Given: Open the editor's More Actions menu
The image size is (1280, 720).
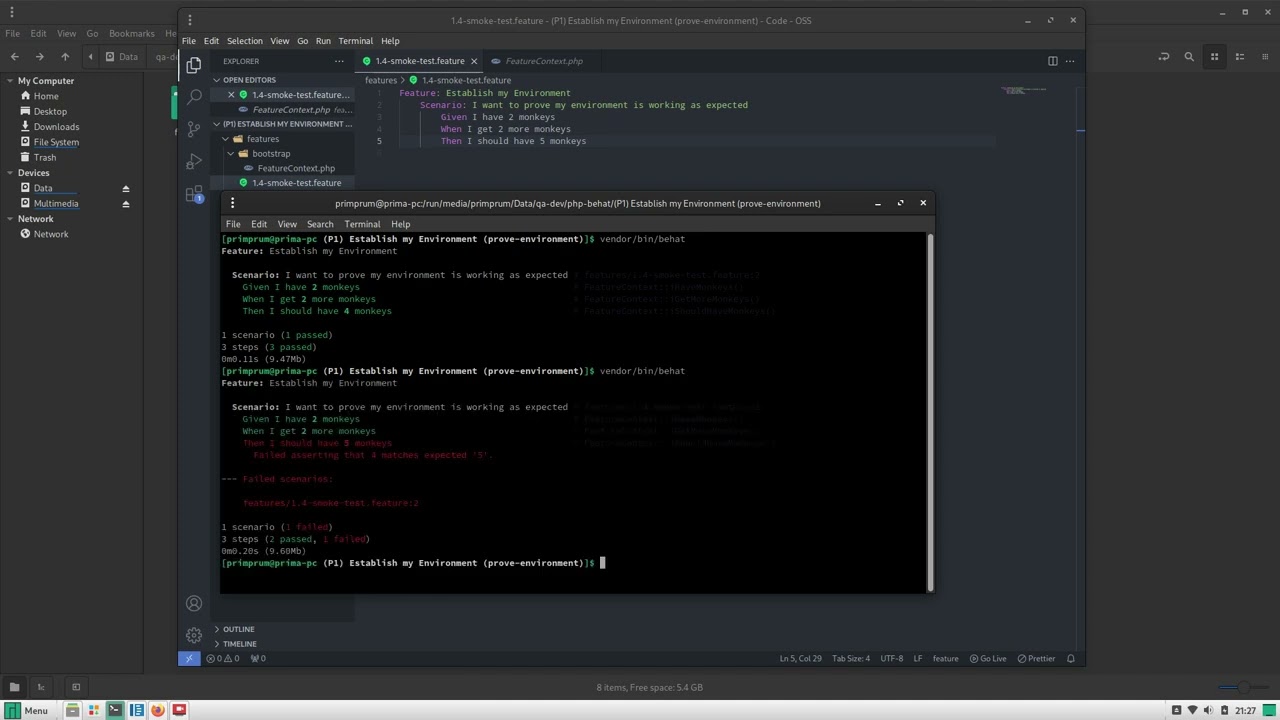Looking at the screenshot, I should tap(1071, 61).
